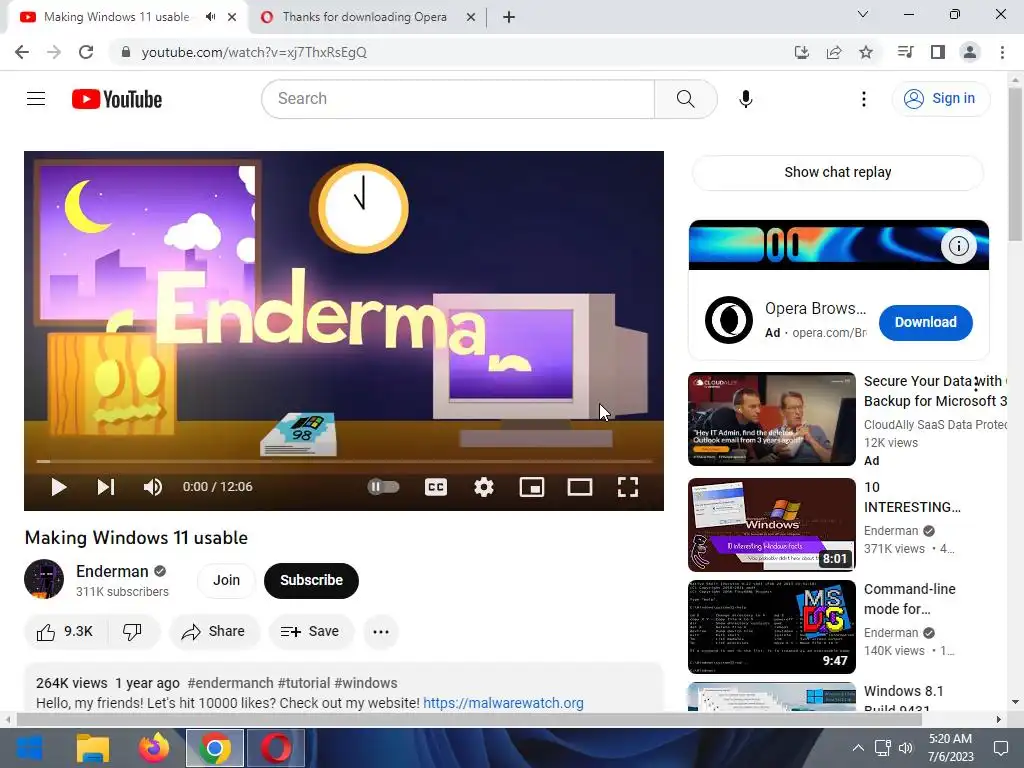Open more actions ellipsis below video
The image size is (1024, 768).
(x=381, y=632)
